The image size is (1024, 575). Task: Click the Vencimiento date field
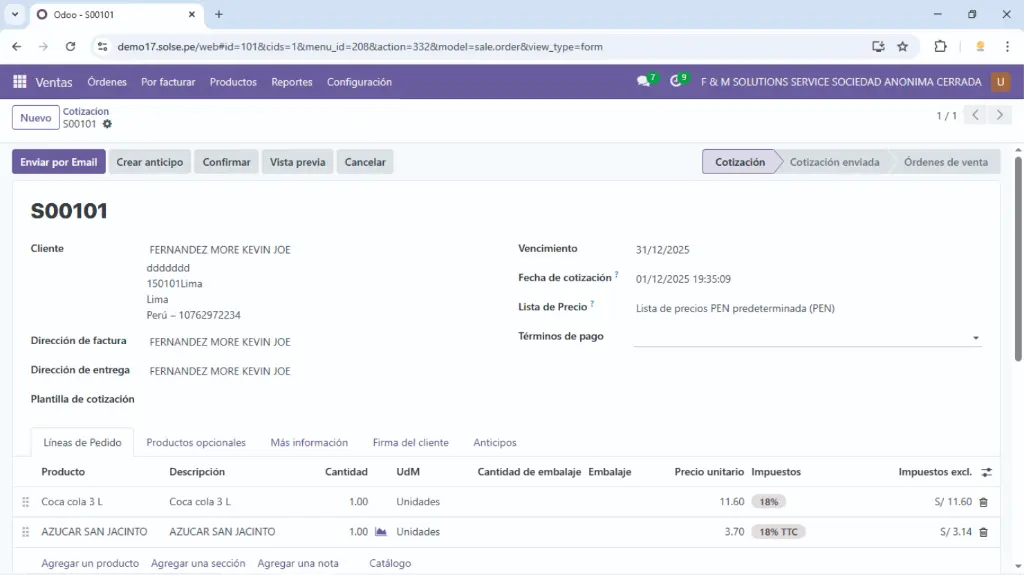(663, 250)
